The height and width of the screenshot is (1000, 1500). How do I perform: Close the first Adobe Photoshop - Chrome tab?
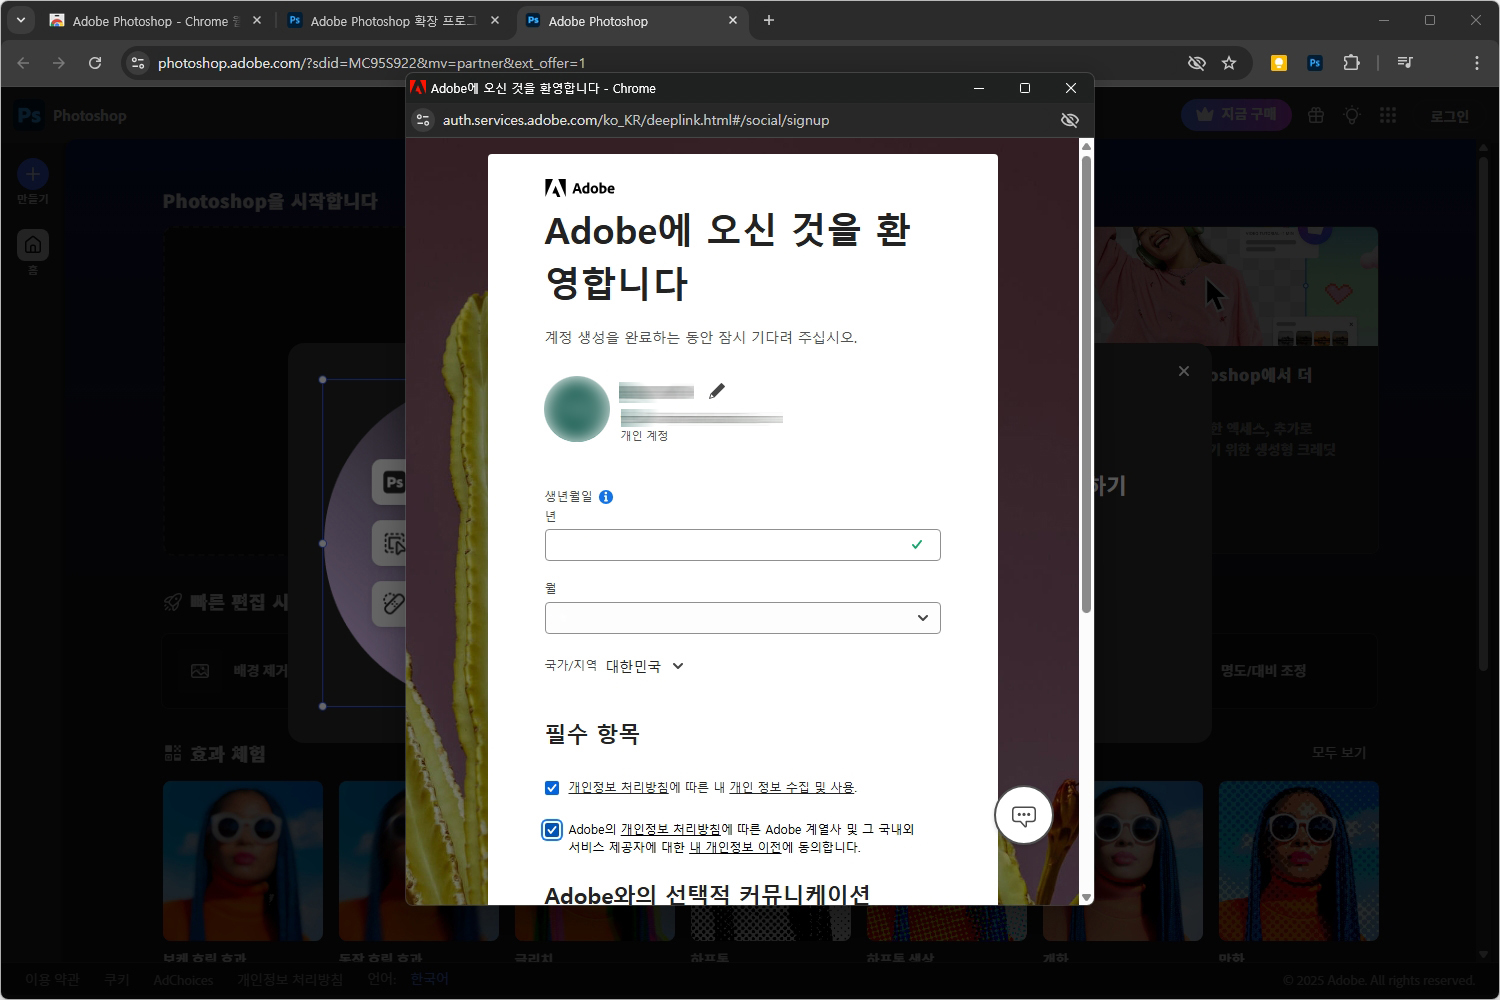pos(257,20)
